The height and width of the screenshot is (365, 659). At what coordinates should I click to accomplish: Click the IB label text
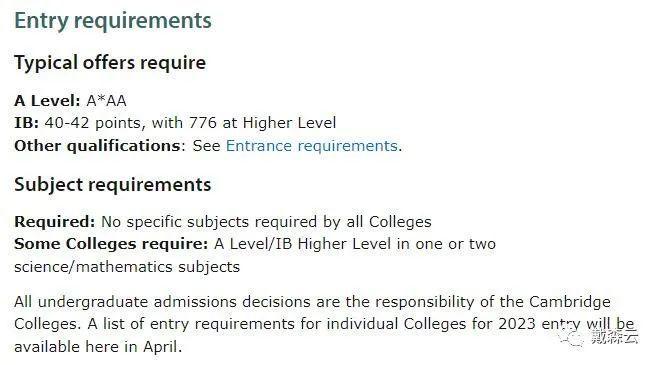click(26, 123)
